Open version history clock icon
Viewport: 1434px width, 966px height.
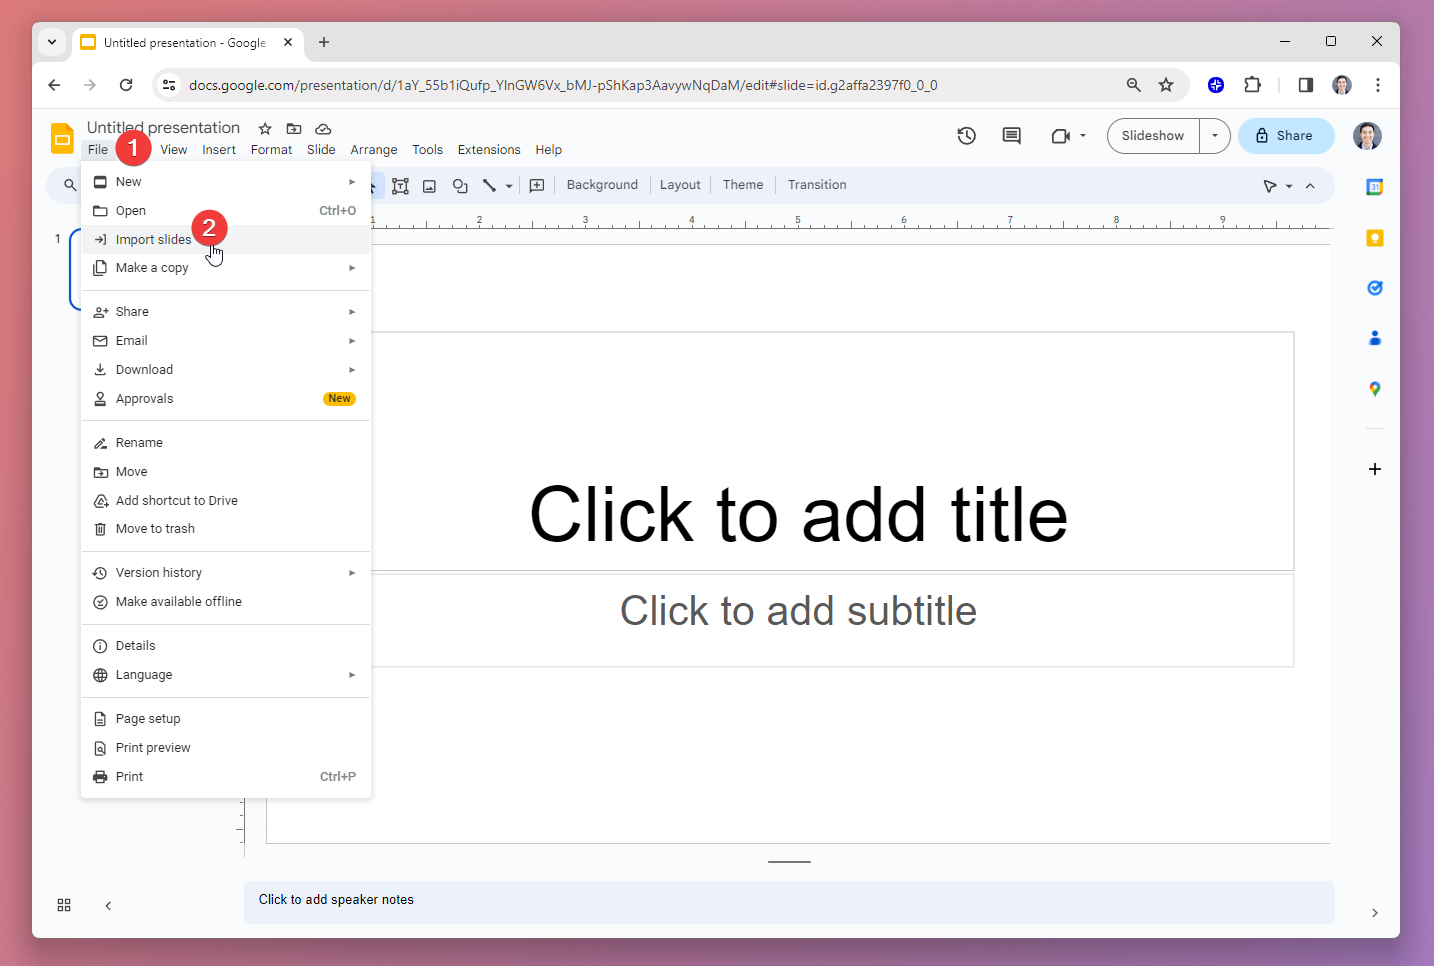pos(966,136)
